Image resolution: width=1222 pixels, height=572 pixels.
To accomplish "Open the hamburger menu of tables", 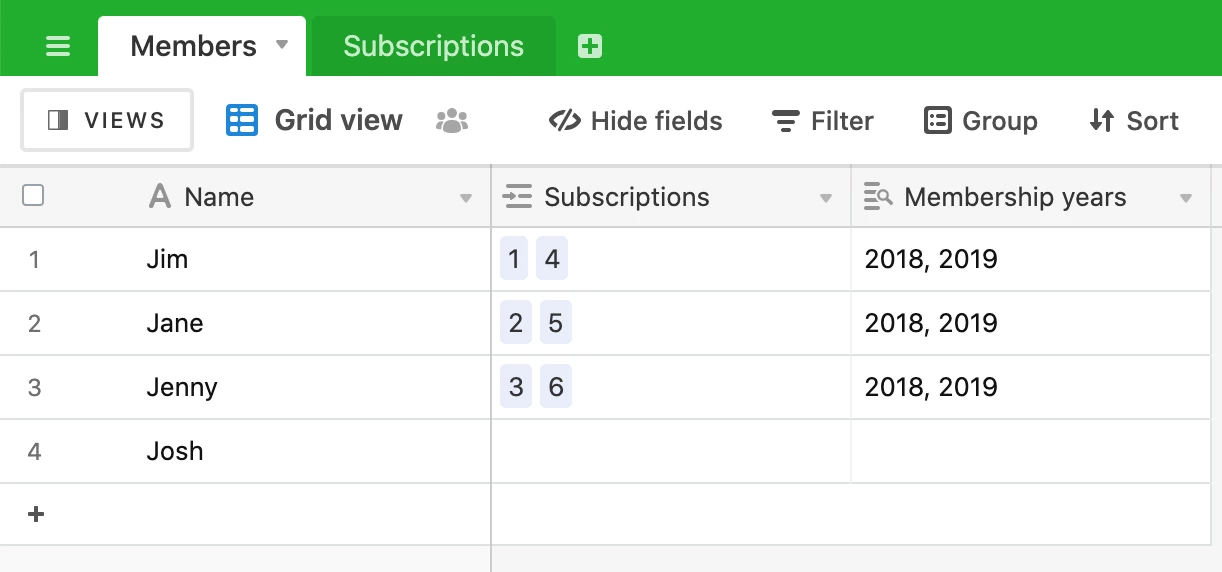I will (x=58, y=46).
